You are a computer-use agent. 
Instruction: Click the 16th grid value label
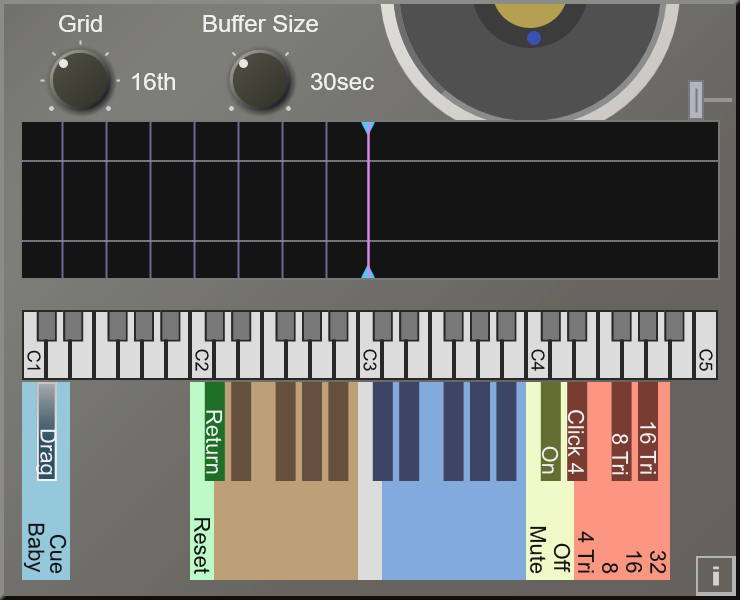[153, 82]
